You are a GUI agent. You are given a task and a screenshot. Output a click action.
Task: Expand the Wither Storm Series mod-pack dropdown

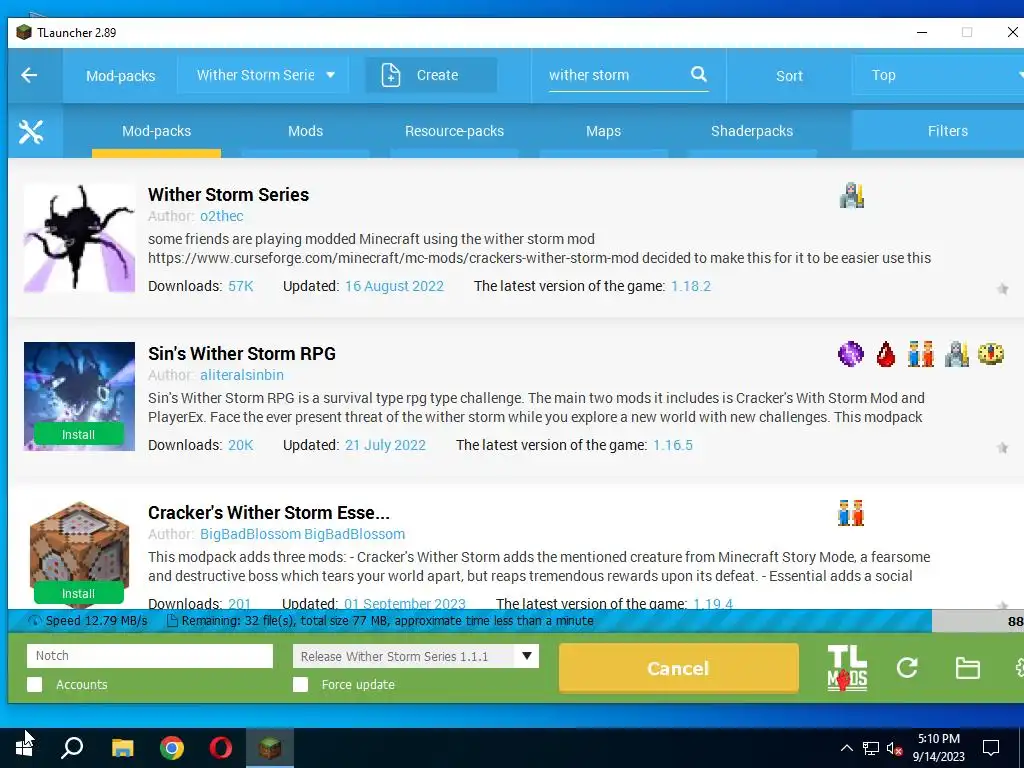click(x=263, y=75)
